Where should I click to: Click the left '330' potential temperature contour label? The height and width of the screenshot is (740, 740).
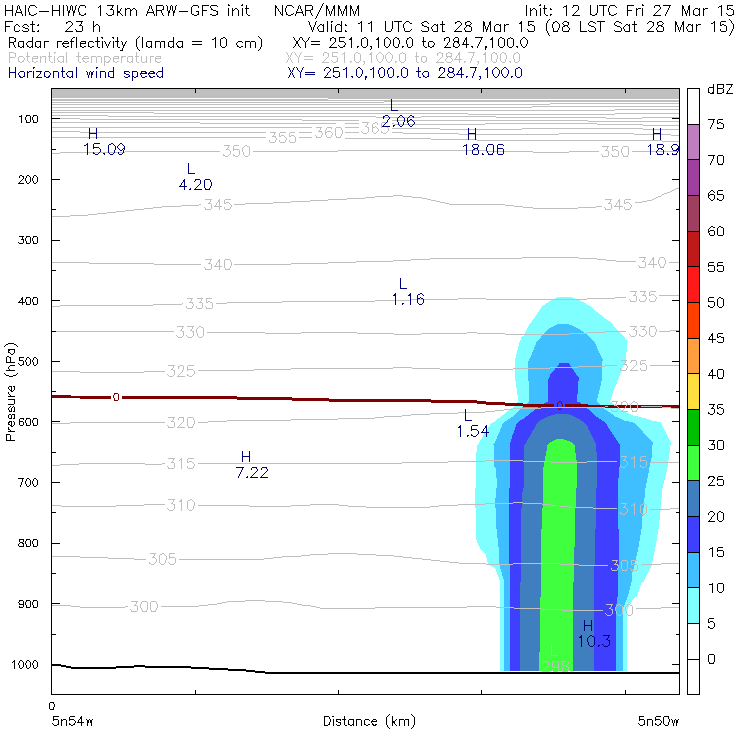click(x=190, y=332)
